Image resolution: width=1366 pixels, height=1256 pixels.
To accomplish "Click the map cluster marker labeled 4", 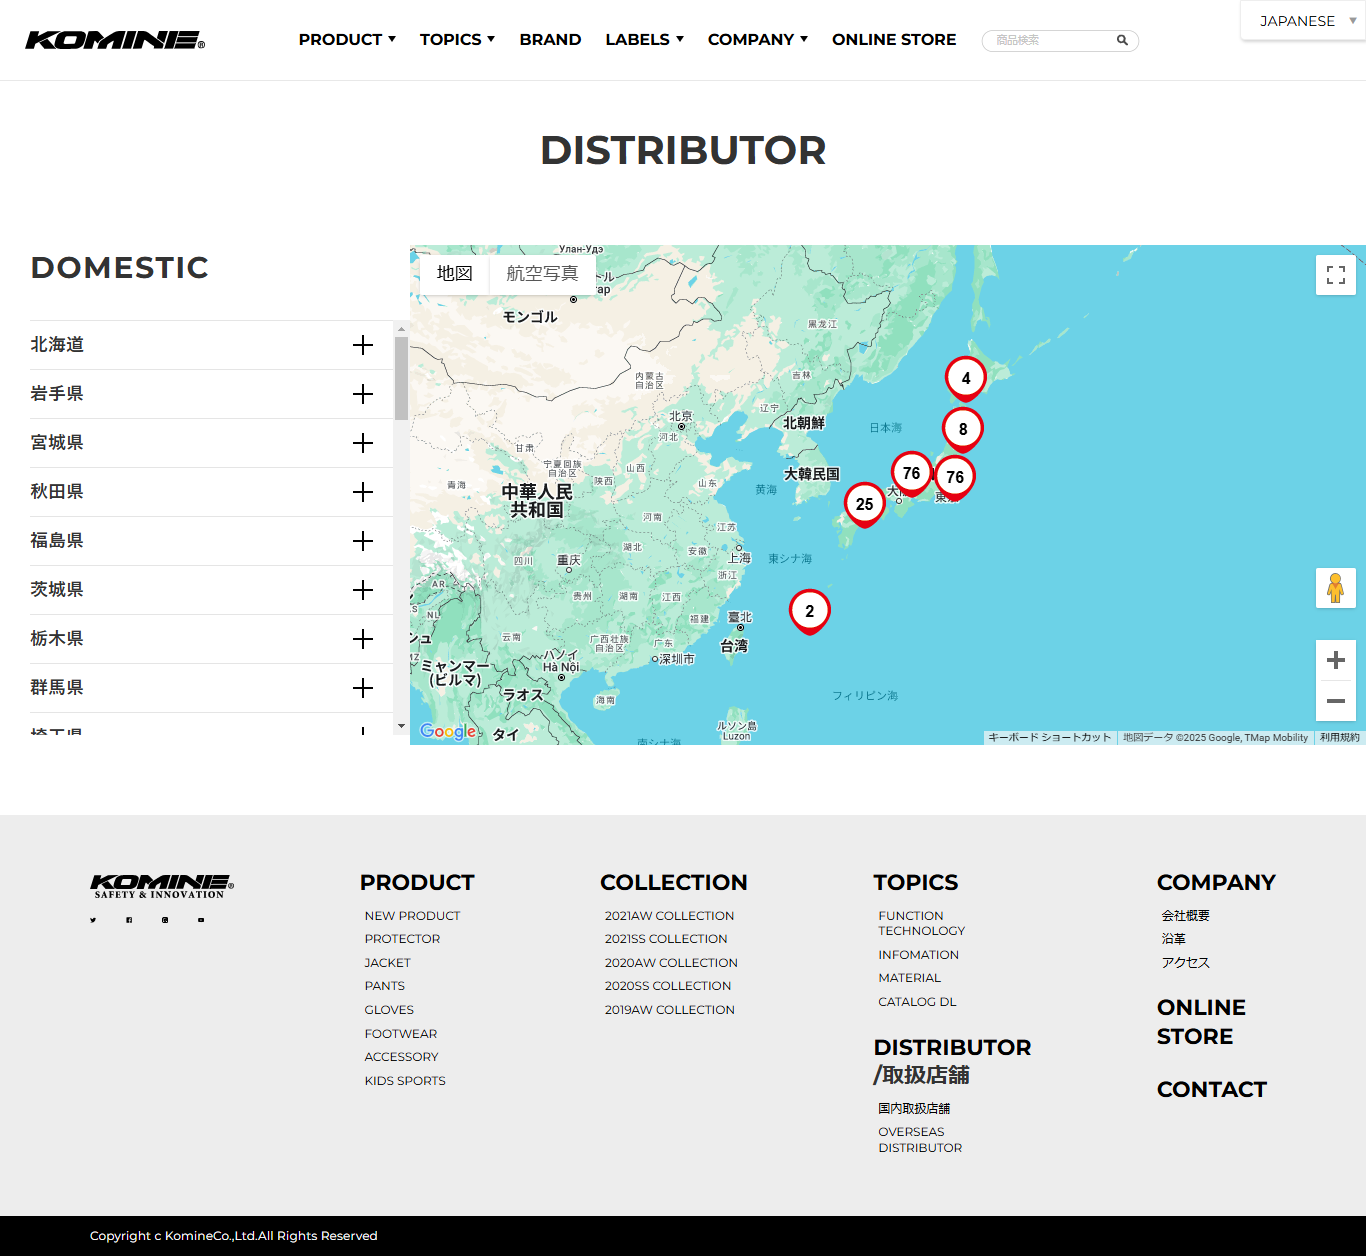I will click(965, 378).
